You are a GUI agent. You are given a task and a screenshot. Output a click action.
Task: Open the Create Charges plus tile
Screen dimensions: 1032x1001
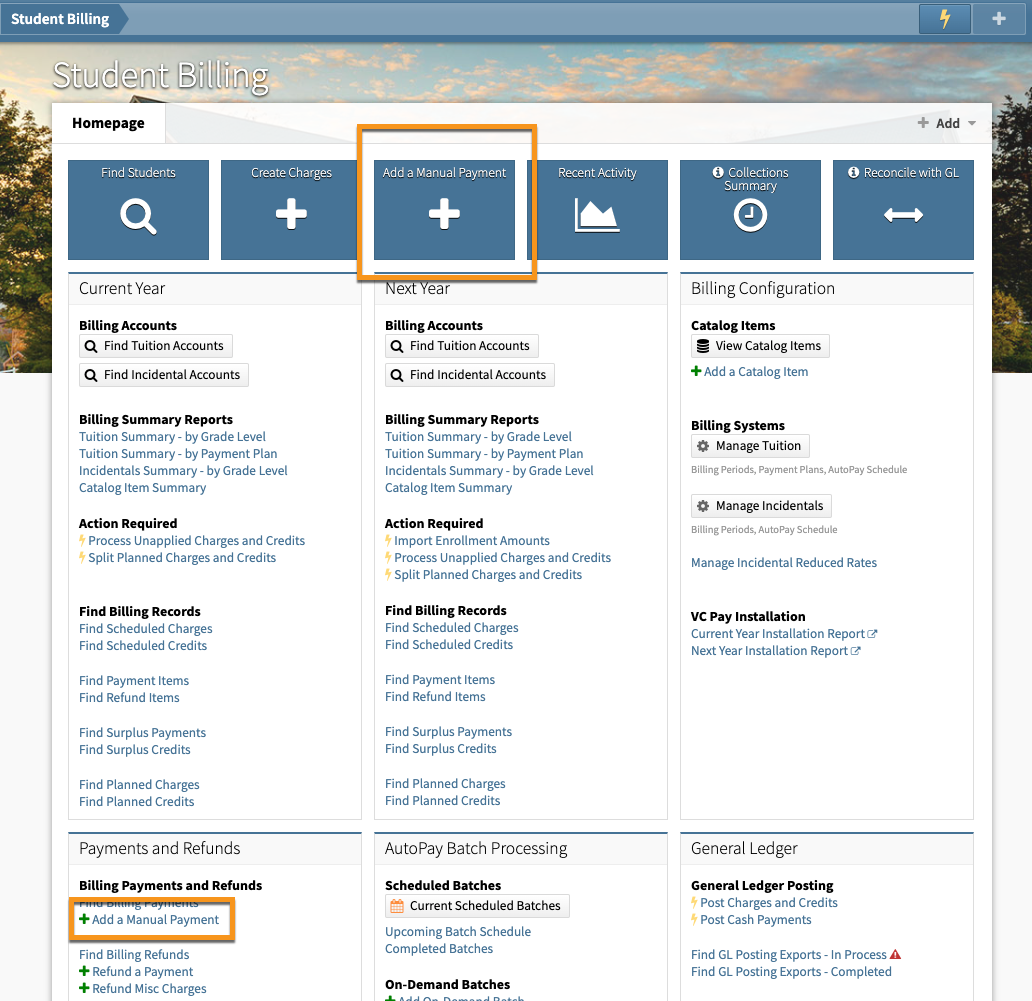click(x=291, y=210)
